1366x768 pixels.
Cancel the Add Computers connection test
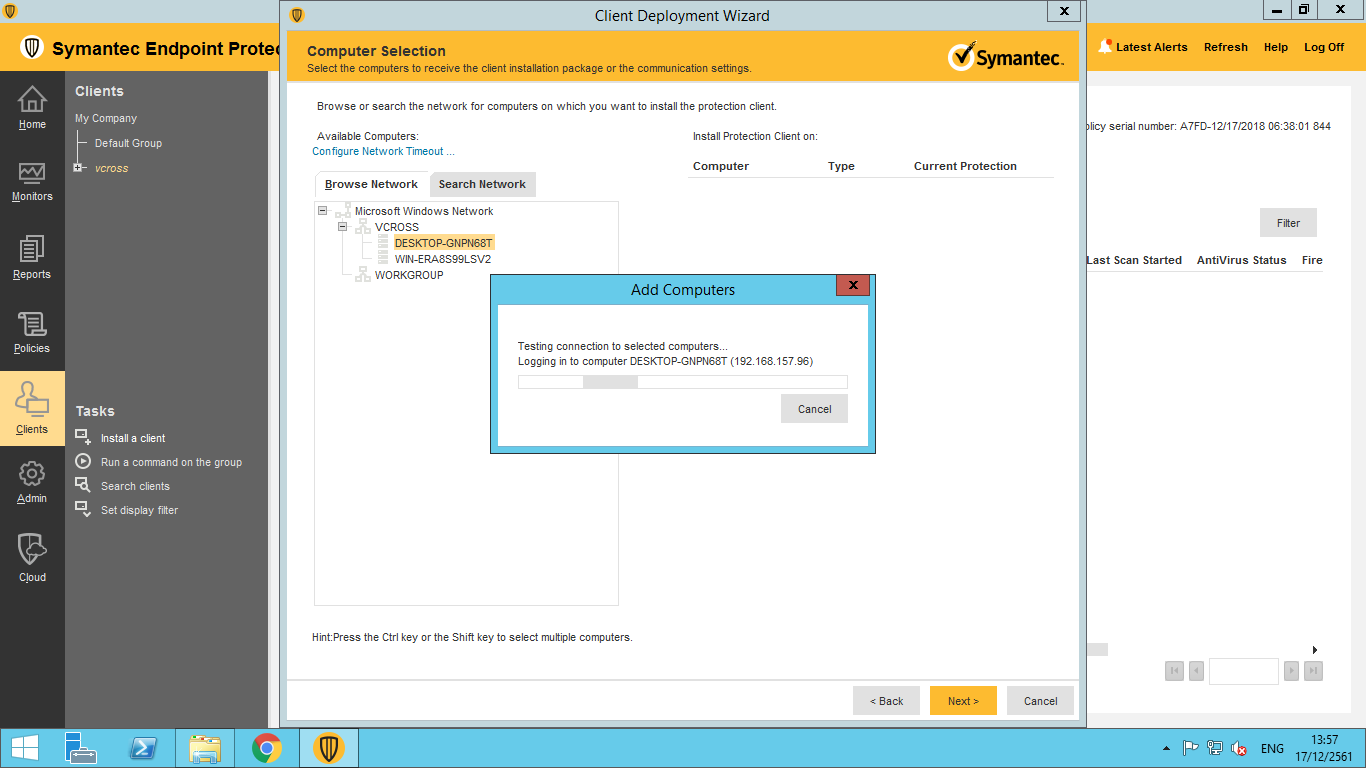814,409
